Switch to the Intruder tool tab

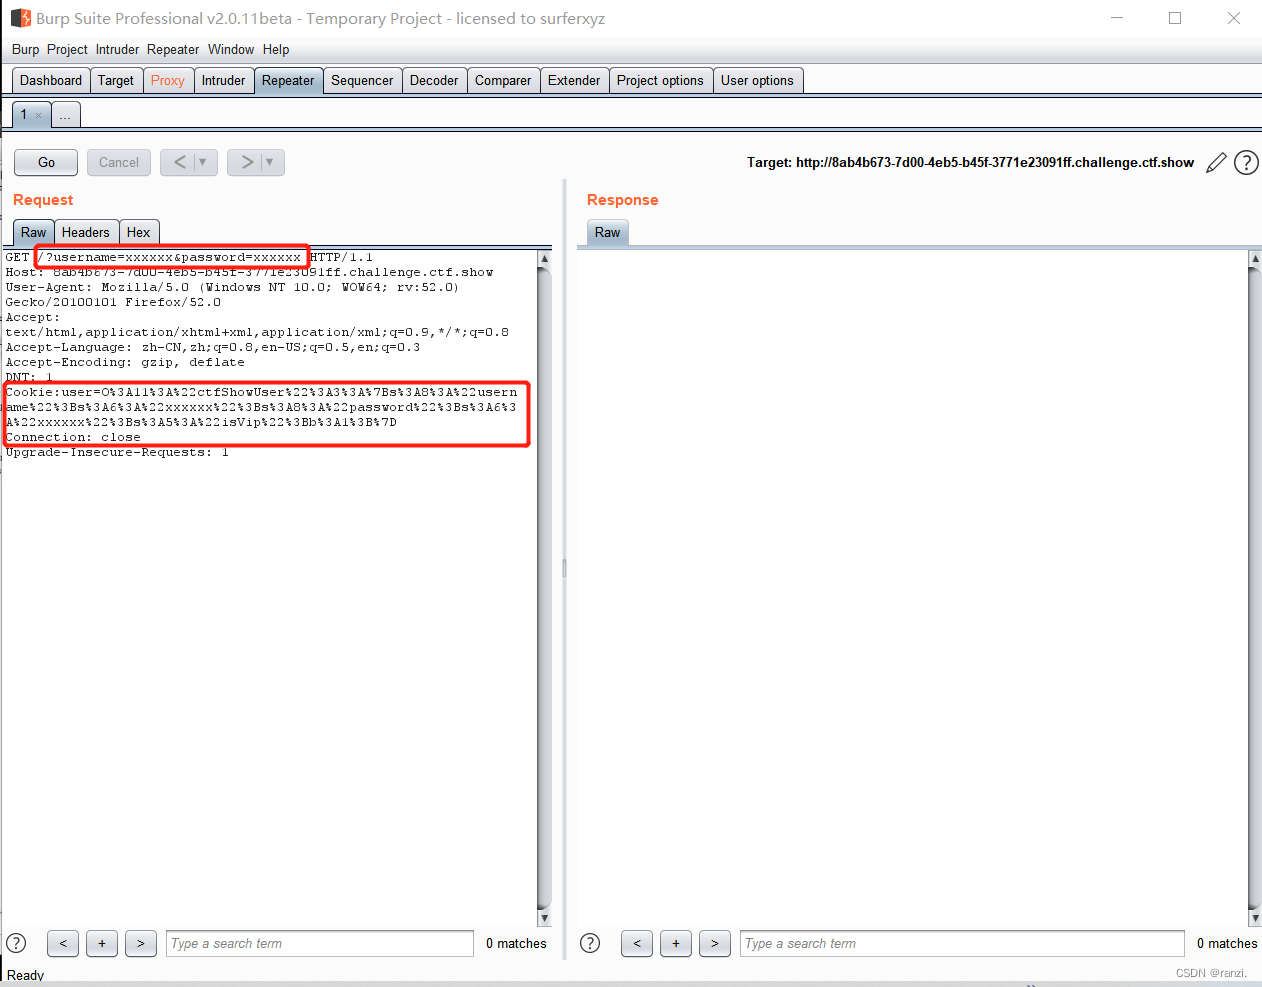[x=223, y=80]
